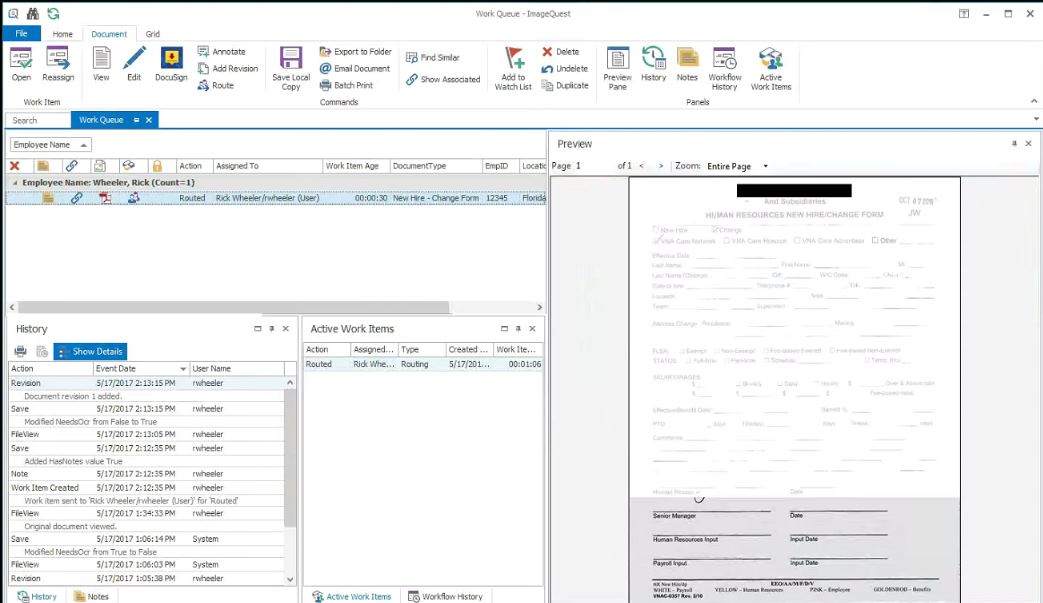Select the Routed row in Active Work Items
Image resolution: width=1043 pixels, height=603 pixels.
coord(423,364)
